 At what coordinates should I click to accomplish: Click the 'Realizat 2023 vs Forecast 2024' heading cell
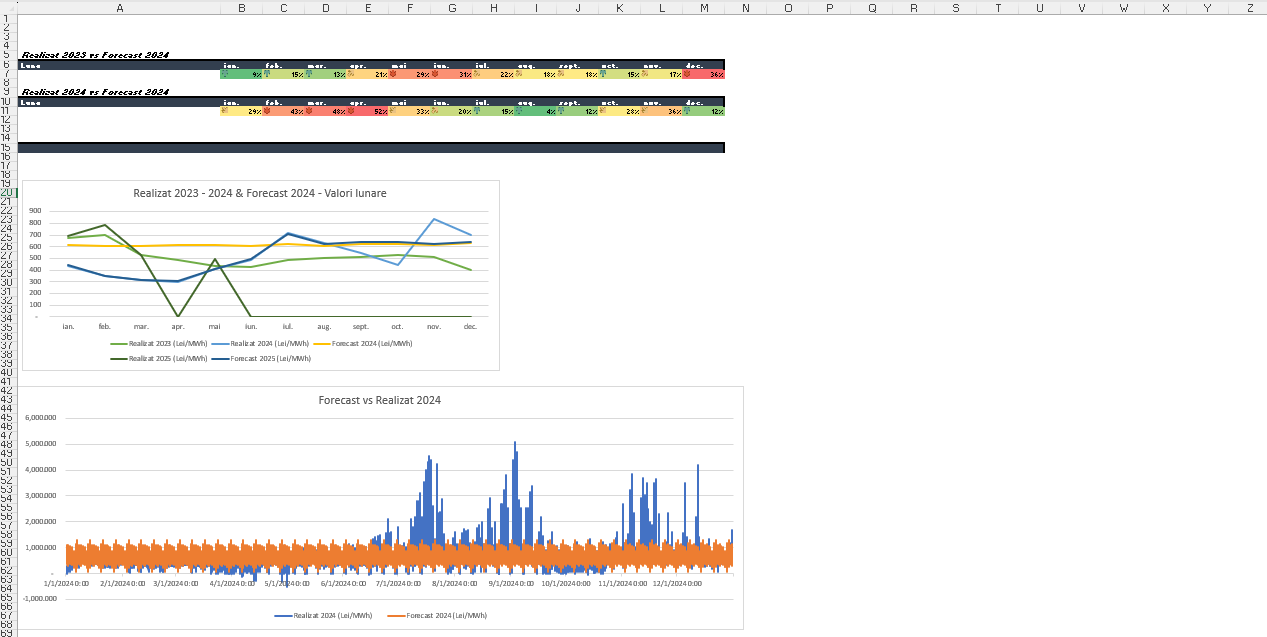point(96,55)
